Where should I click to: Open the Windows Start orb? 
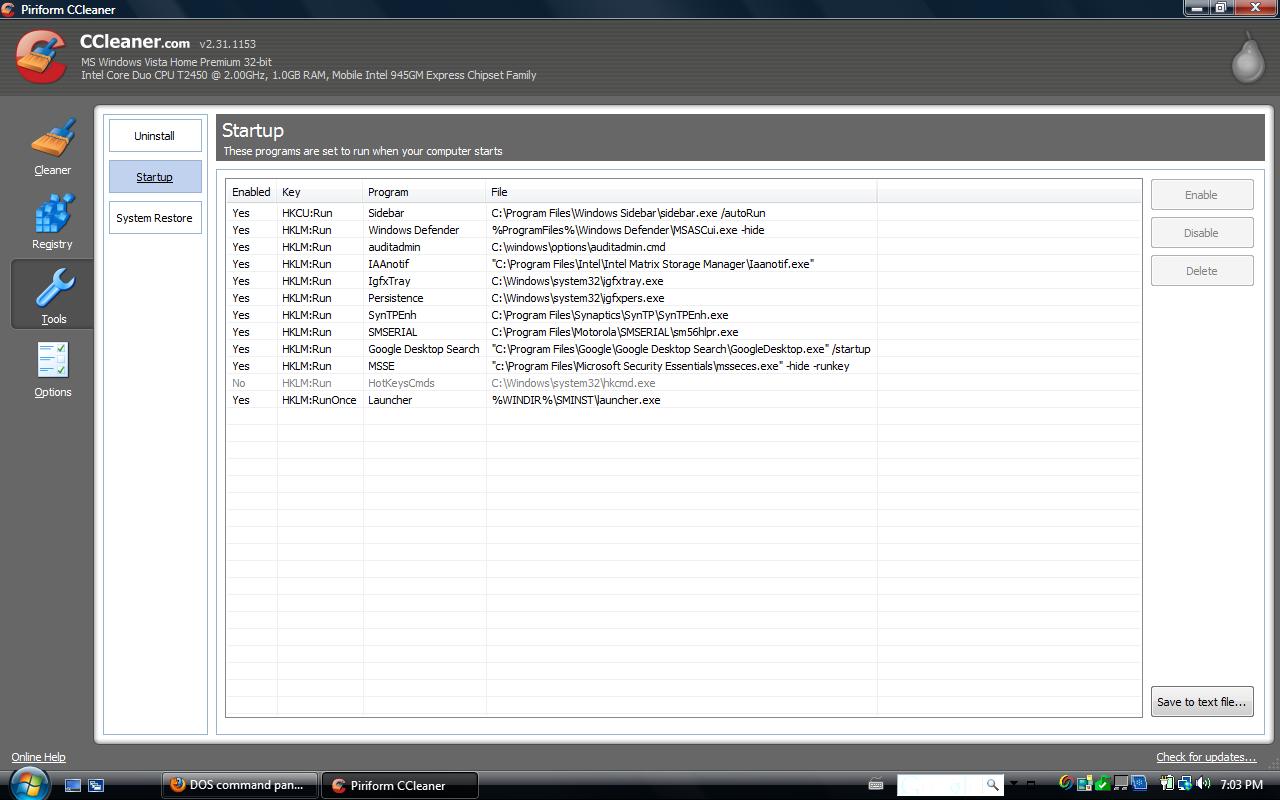[28, 783]
